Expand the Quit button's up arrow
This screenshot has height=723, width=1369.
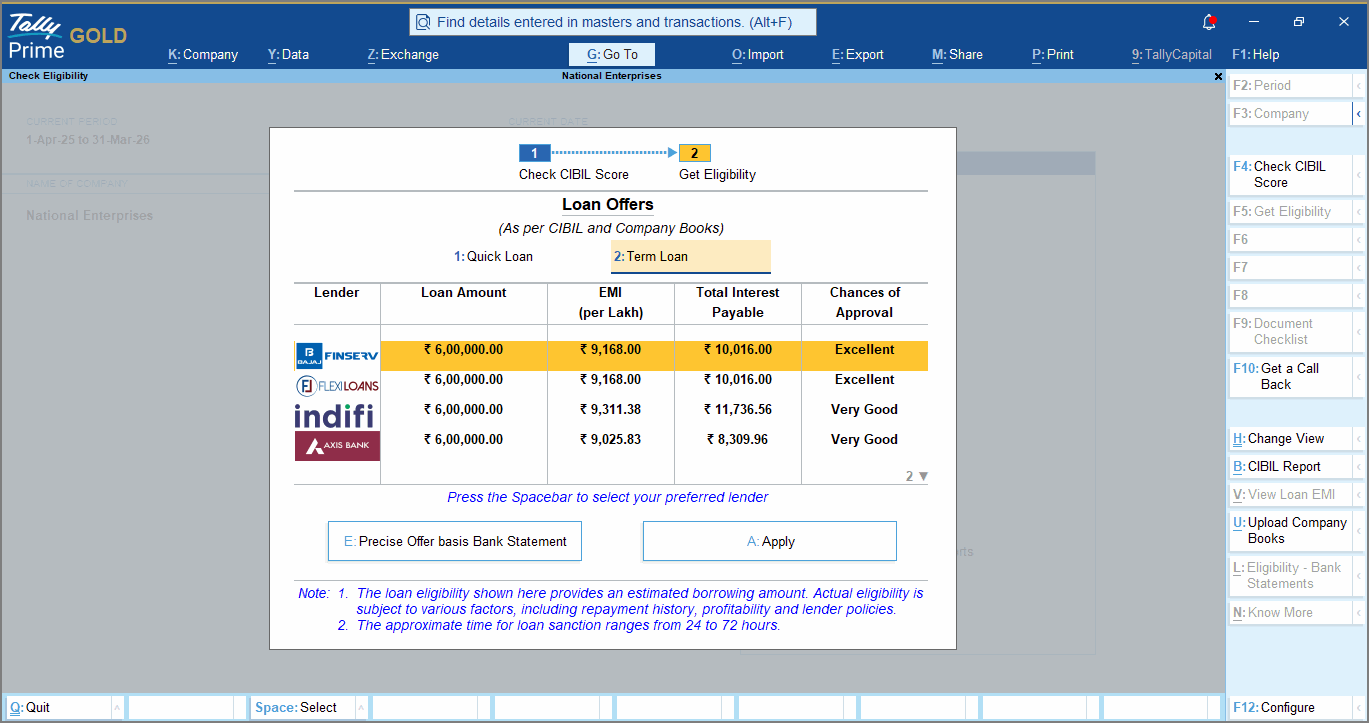(117, 708)
